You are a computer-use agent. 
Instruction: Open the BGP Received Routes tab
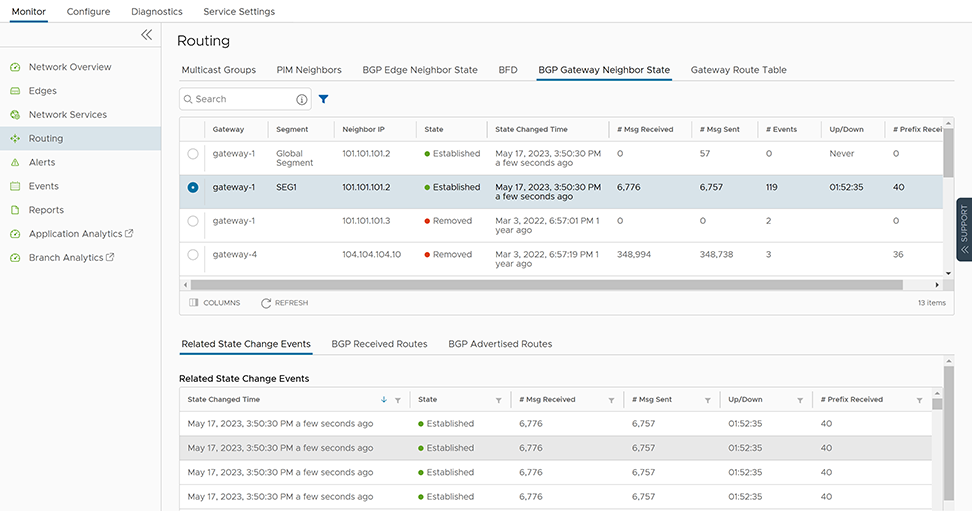[x=379, y=344]
